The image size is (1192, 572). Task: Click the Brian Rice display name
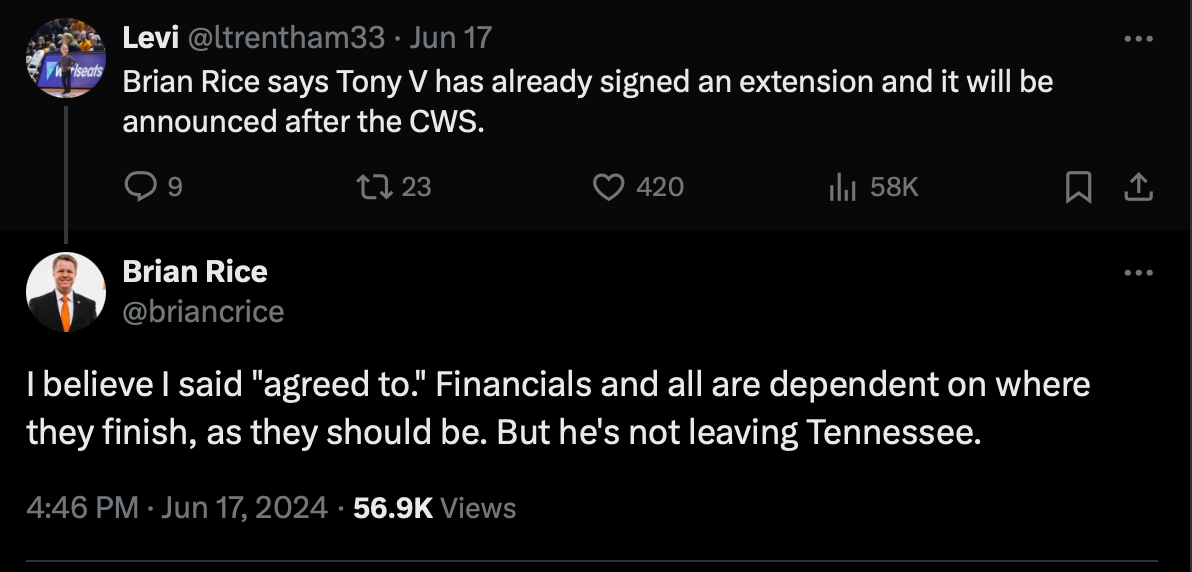coord(195,271)
